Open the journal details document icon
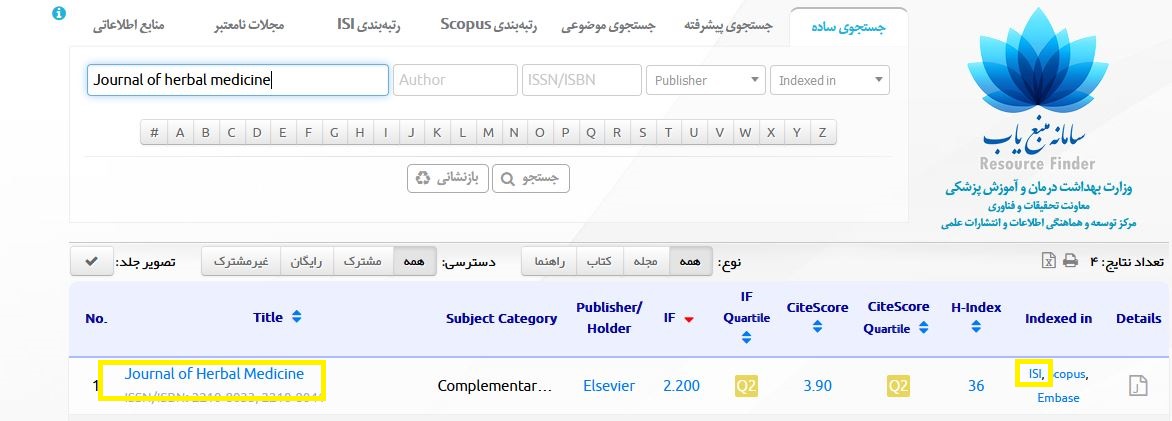This screenshot has width=1172, height=421. point(1137,385)
